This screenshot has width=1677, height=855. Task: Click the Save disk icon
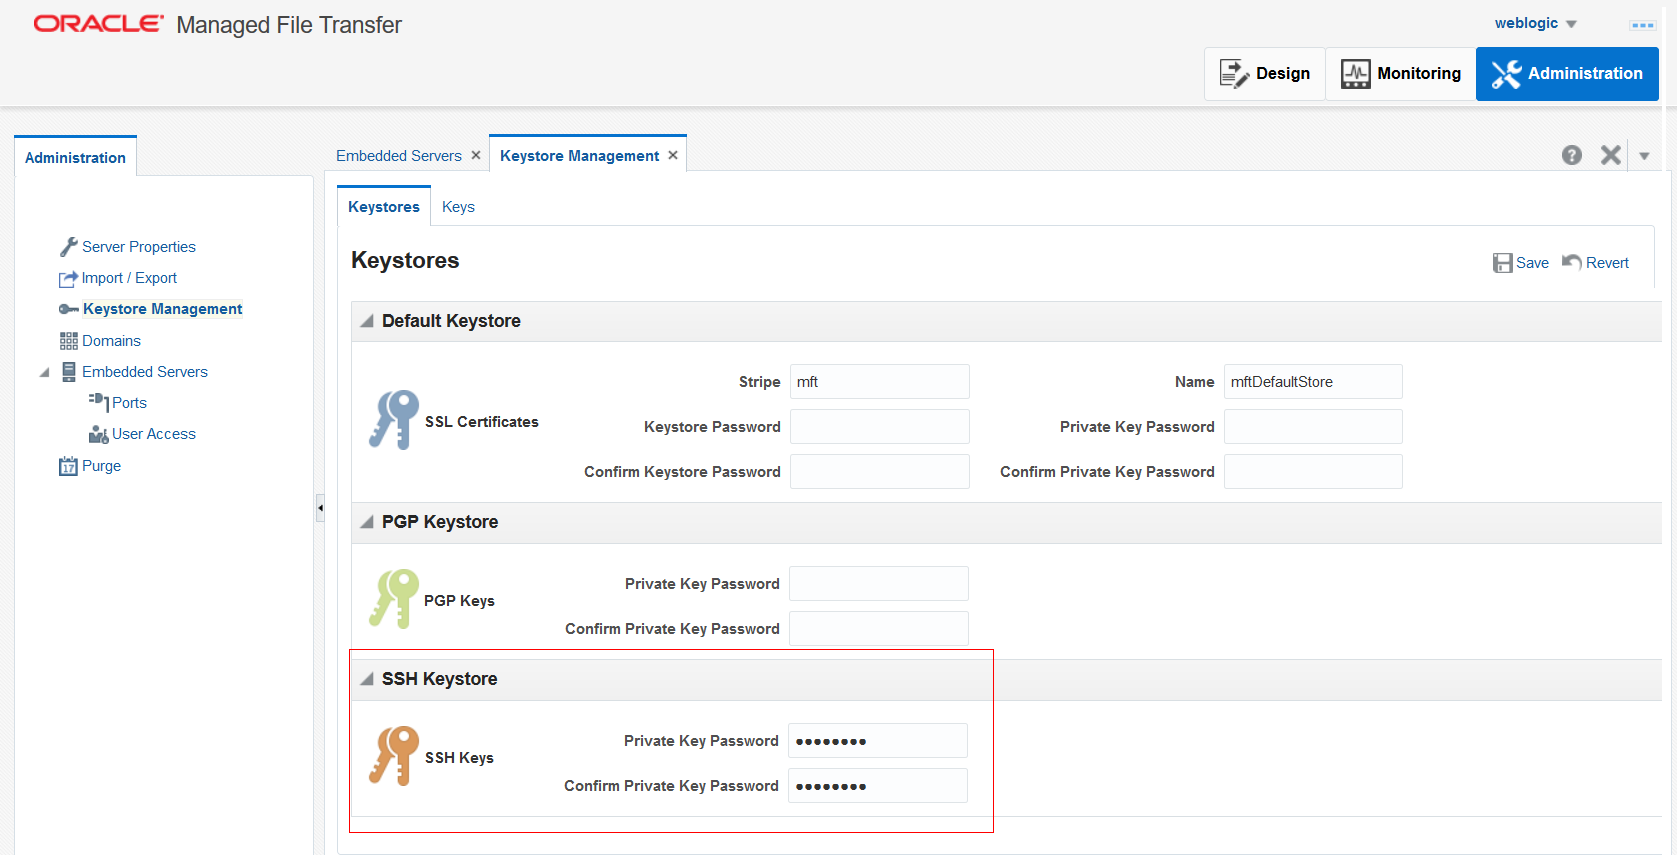pos(1502,263)
